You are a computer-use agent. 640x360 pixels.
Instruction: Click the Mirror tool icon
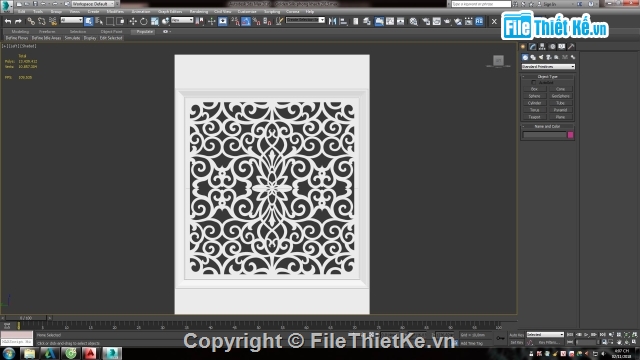(x=333, y=21)
